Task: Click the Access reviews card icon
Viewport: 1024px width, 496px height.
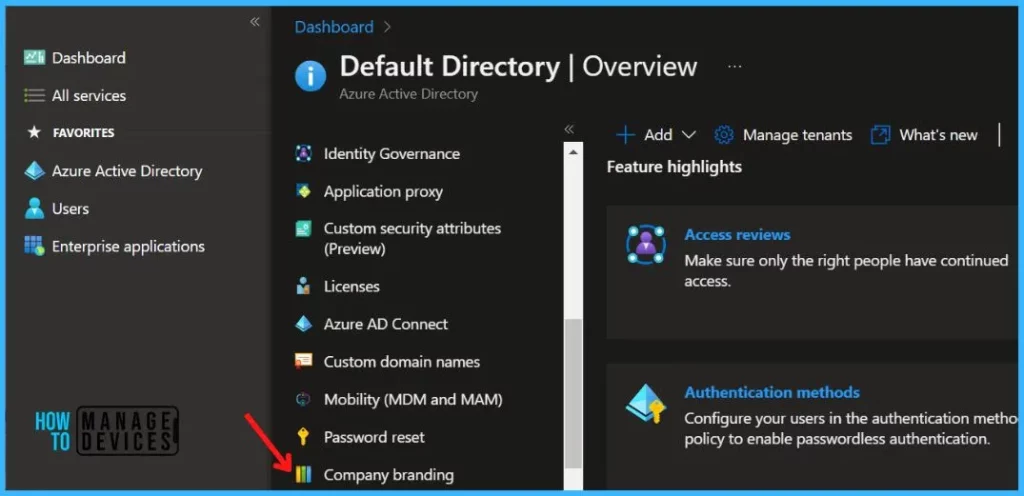Action: 645,245
